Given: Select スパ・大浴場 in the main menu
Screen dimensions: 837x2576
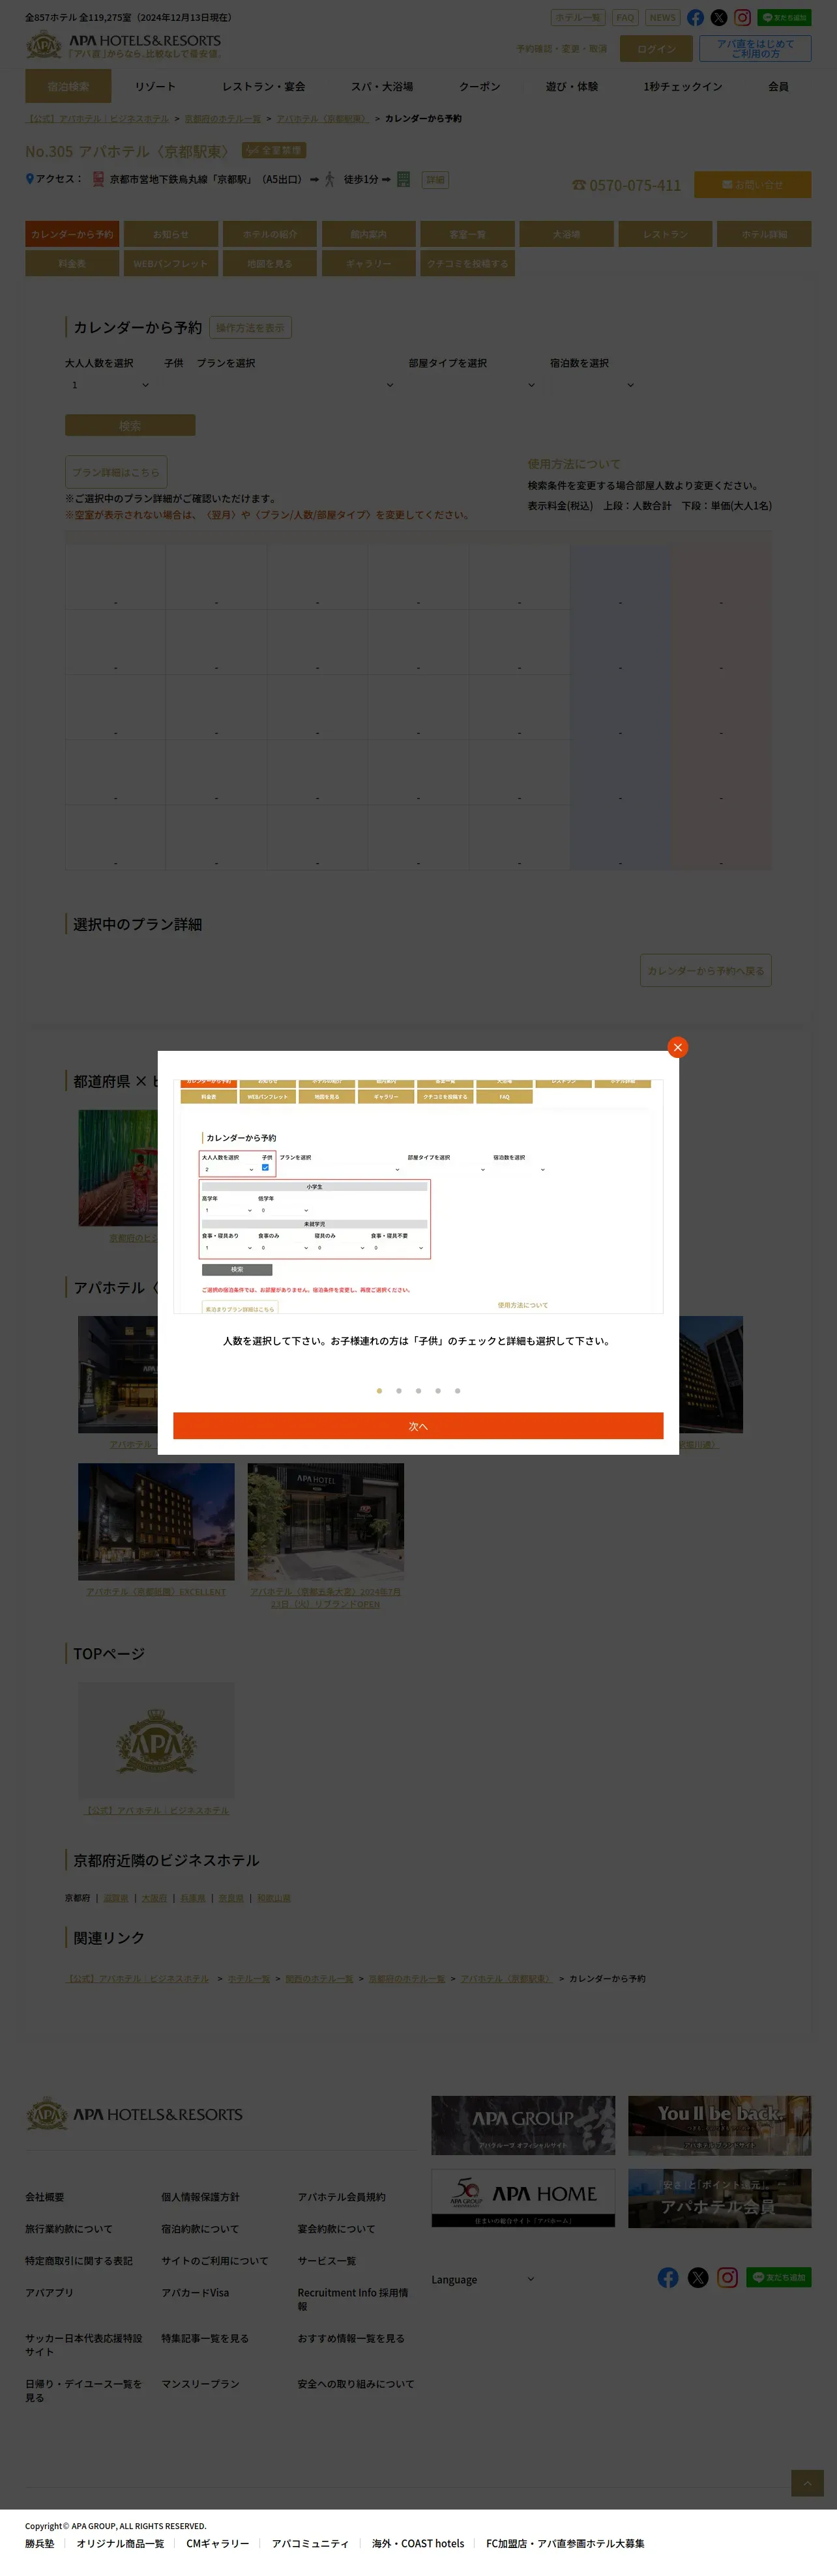Looking at the screenshot, I should coord(382,86).
